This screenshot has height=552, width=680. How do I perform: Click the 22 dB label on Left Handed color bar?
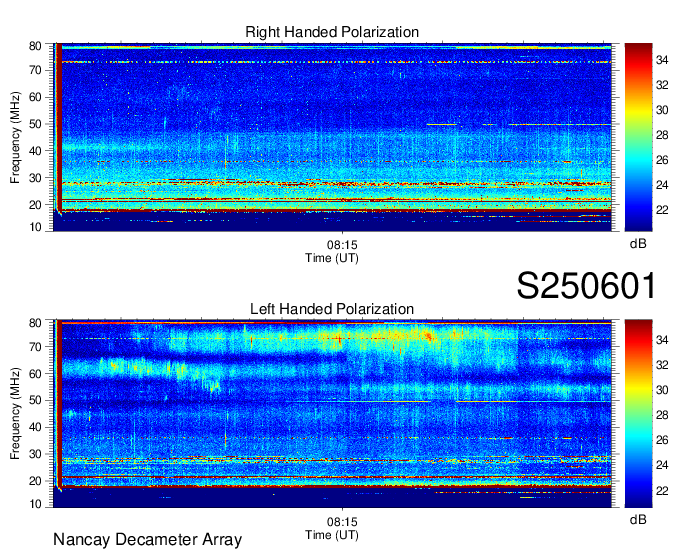(x=662, y=490)
